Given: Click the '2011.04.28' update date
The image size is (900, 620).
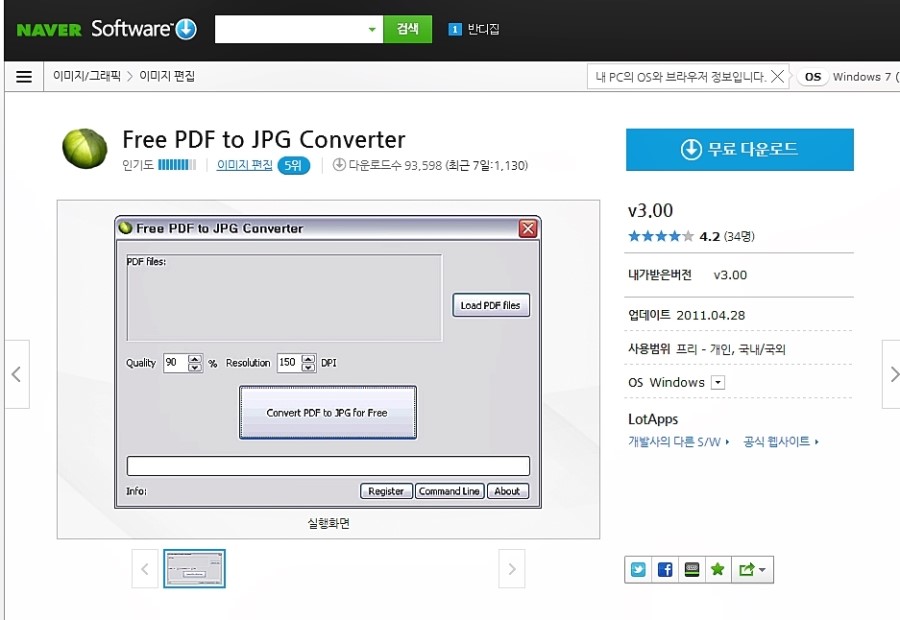Looking at the screenshot, I should [x=711, y=315].
